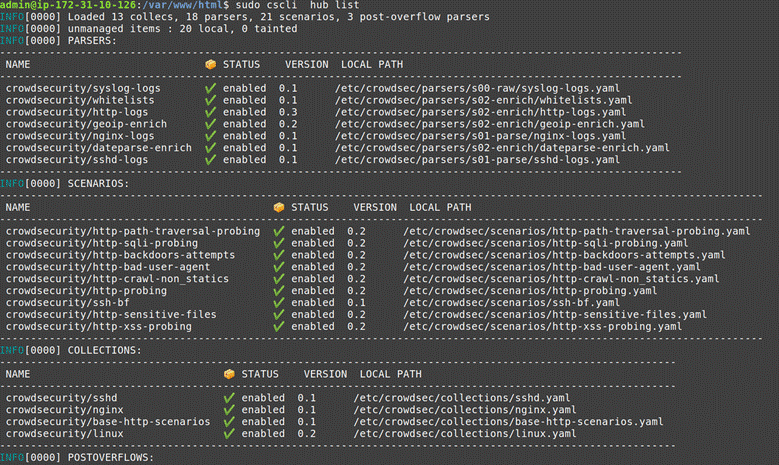This screenshot has height=465, width=779.
Task: Click the 'crowdsecurity/http-path-traversal-probing' scenario name
Action: point(133,232)
